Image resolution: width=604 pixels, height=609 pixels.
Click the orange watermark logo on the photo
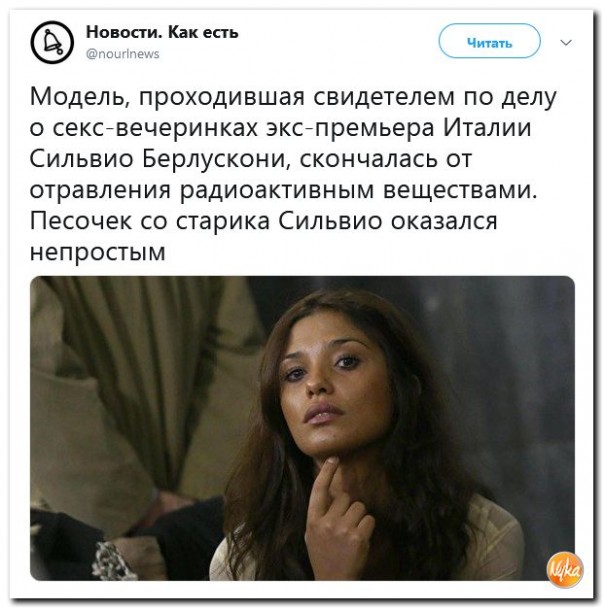pos(565,569)
